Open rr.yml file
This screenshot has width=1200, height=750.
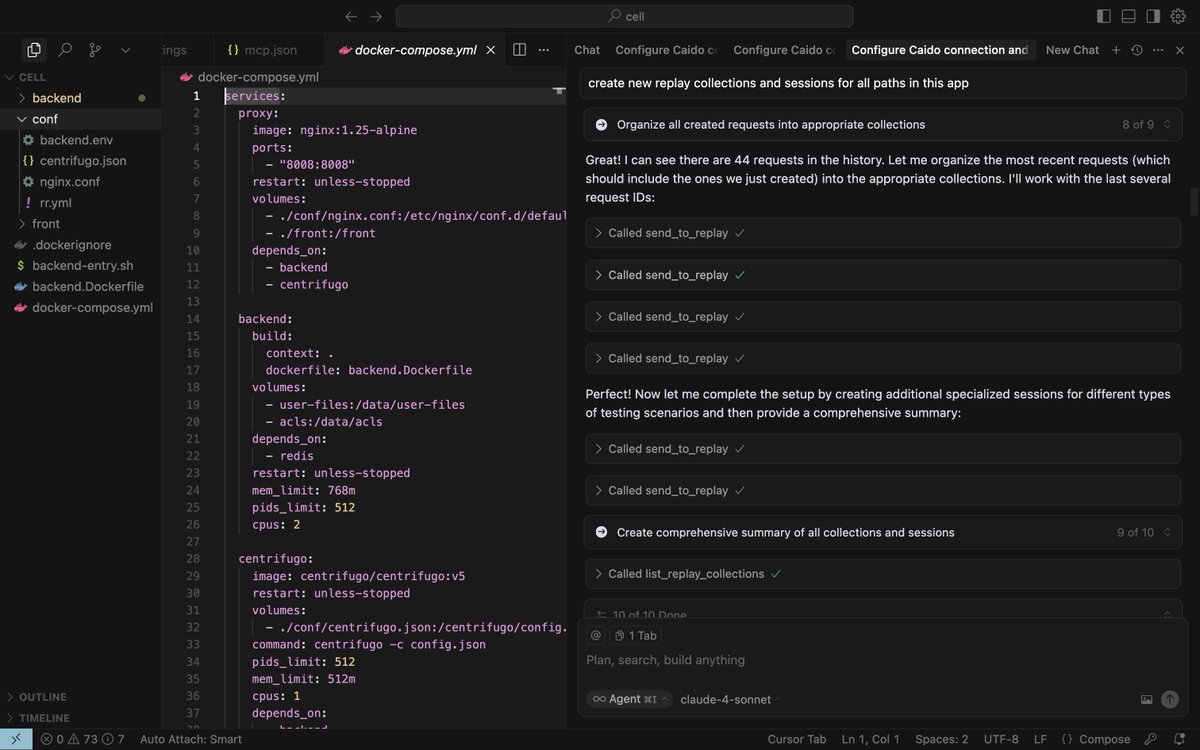(x=80, y=203)
